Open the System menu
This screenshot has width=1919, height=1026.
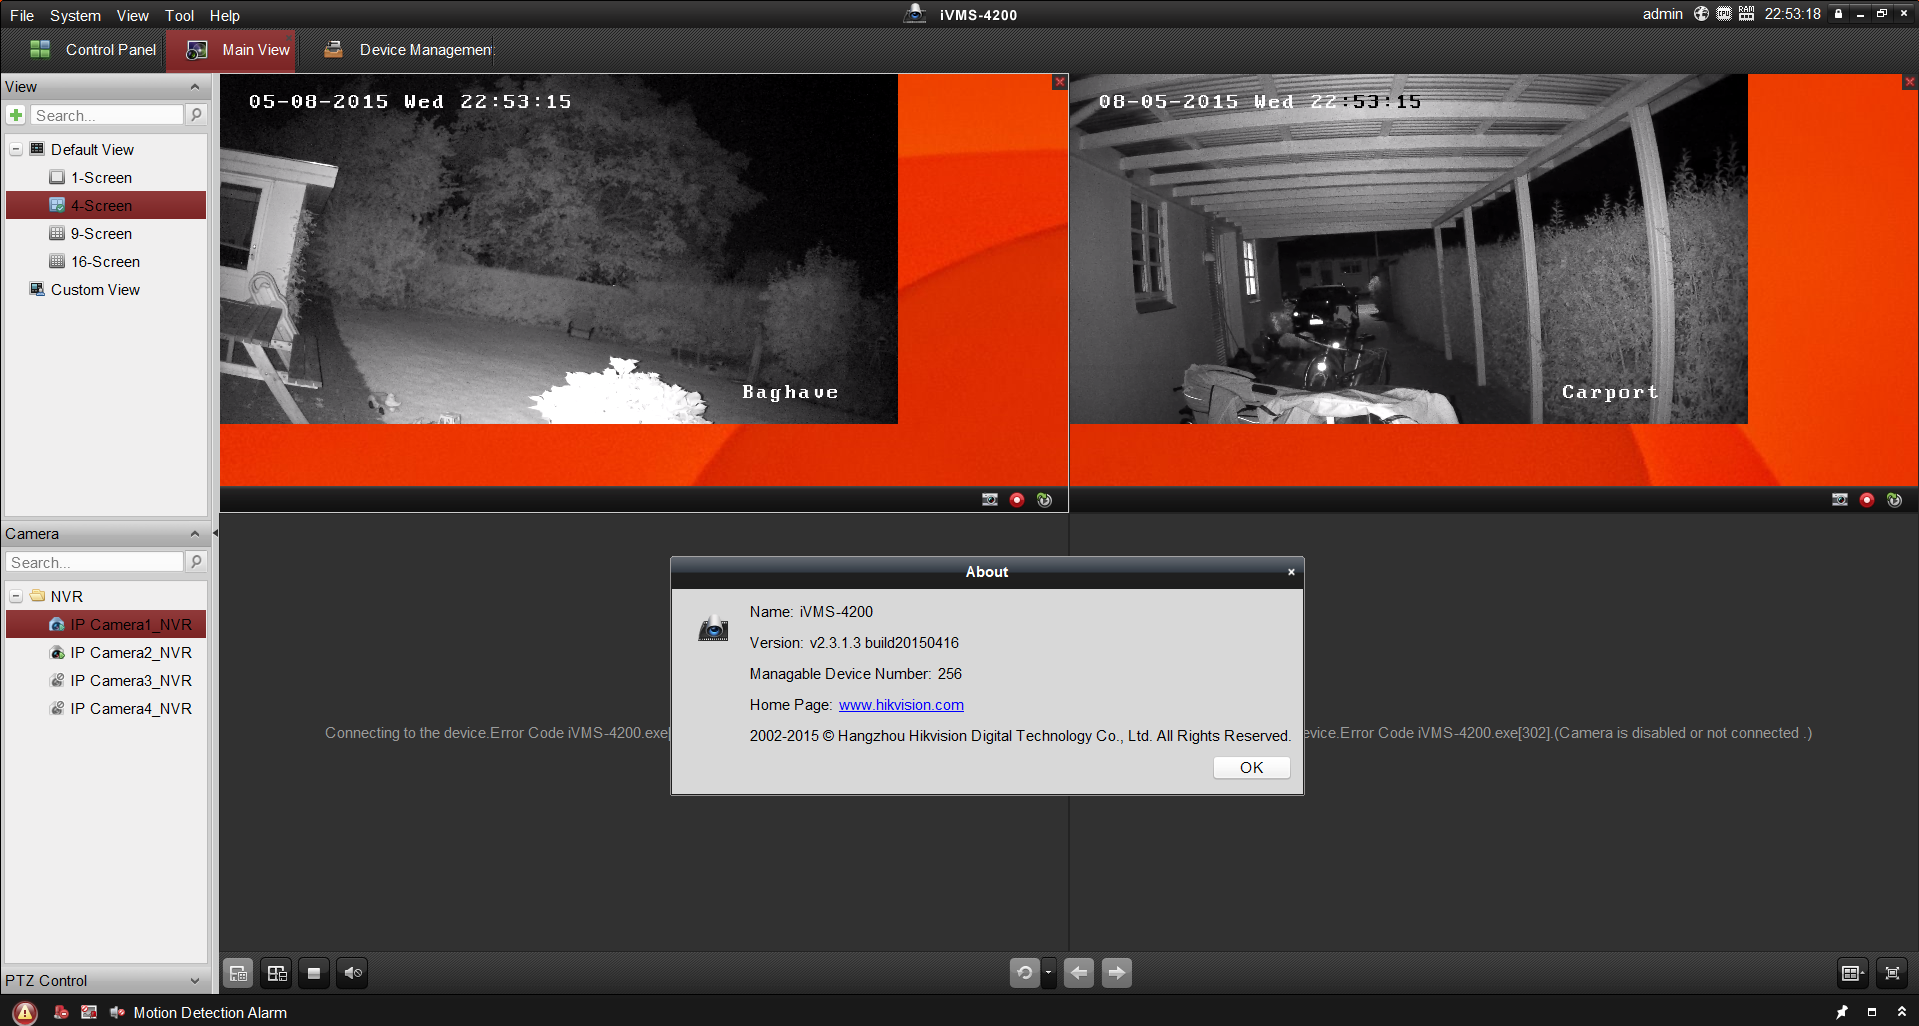coord(75,15)
